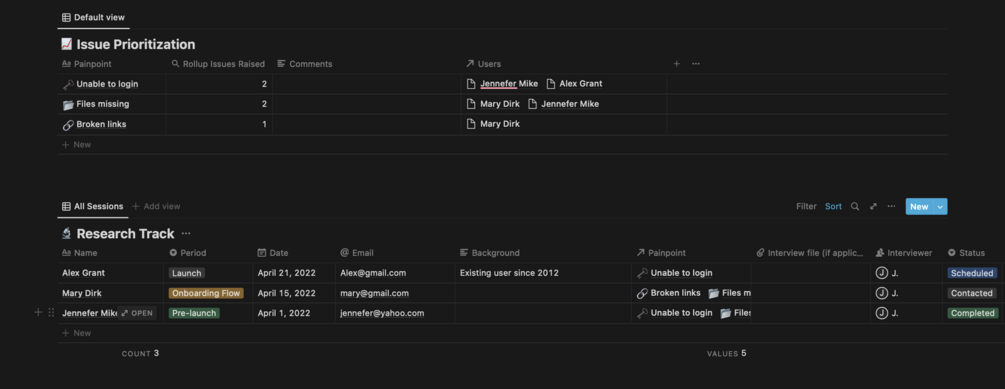Click the Name column header in Research Track
The width and height of the screenshot is (1005, 389).
80,253
